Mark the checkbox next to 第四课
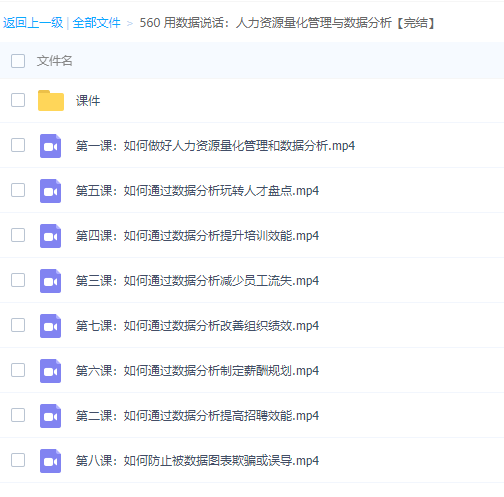The height and width of the screenshot is (497, 504). 18,235
